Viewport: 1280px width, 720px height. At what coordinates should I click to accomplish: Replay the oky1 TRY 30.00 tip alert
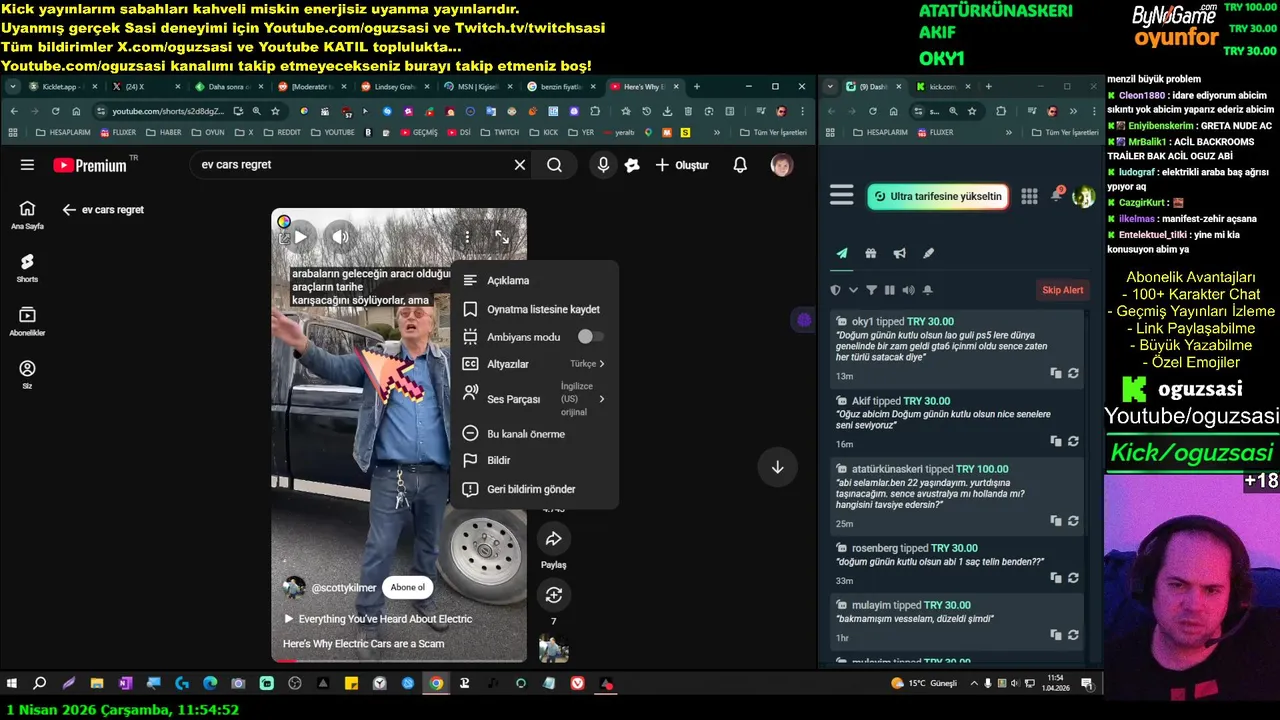[x=1073, y=373]
